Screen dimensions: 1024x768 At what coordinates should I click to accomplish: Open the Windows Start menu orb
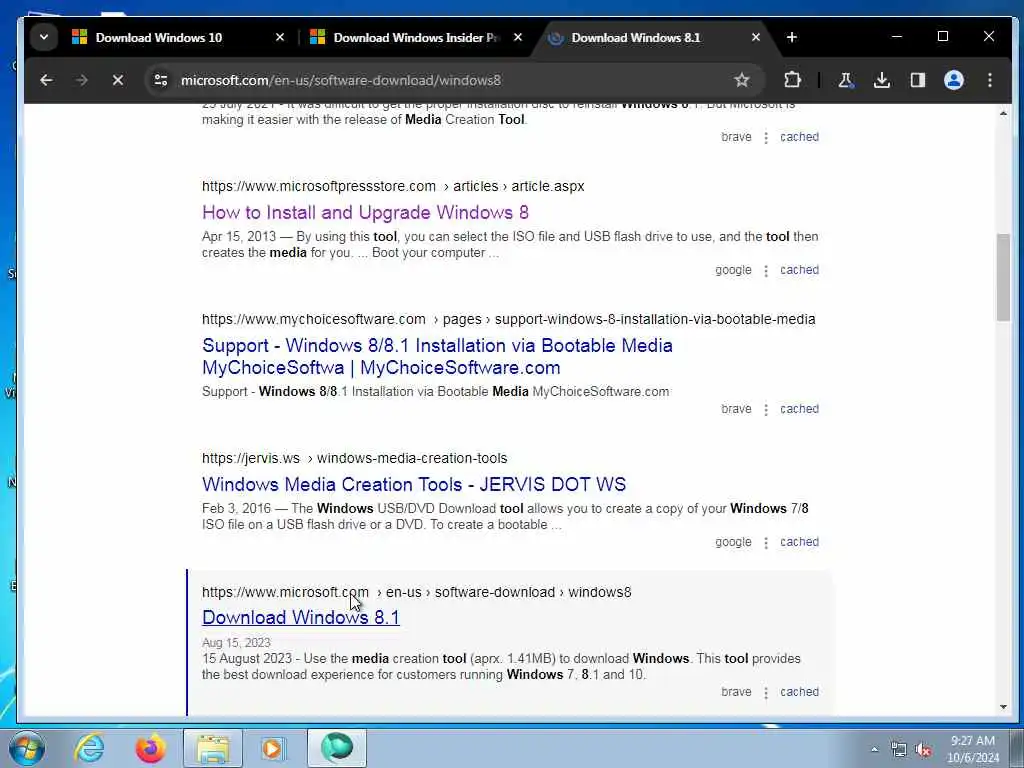click(x=26, y=748)
